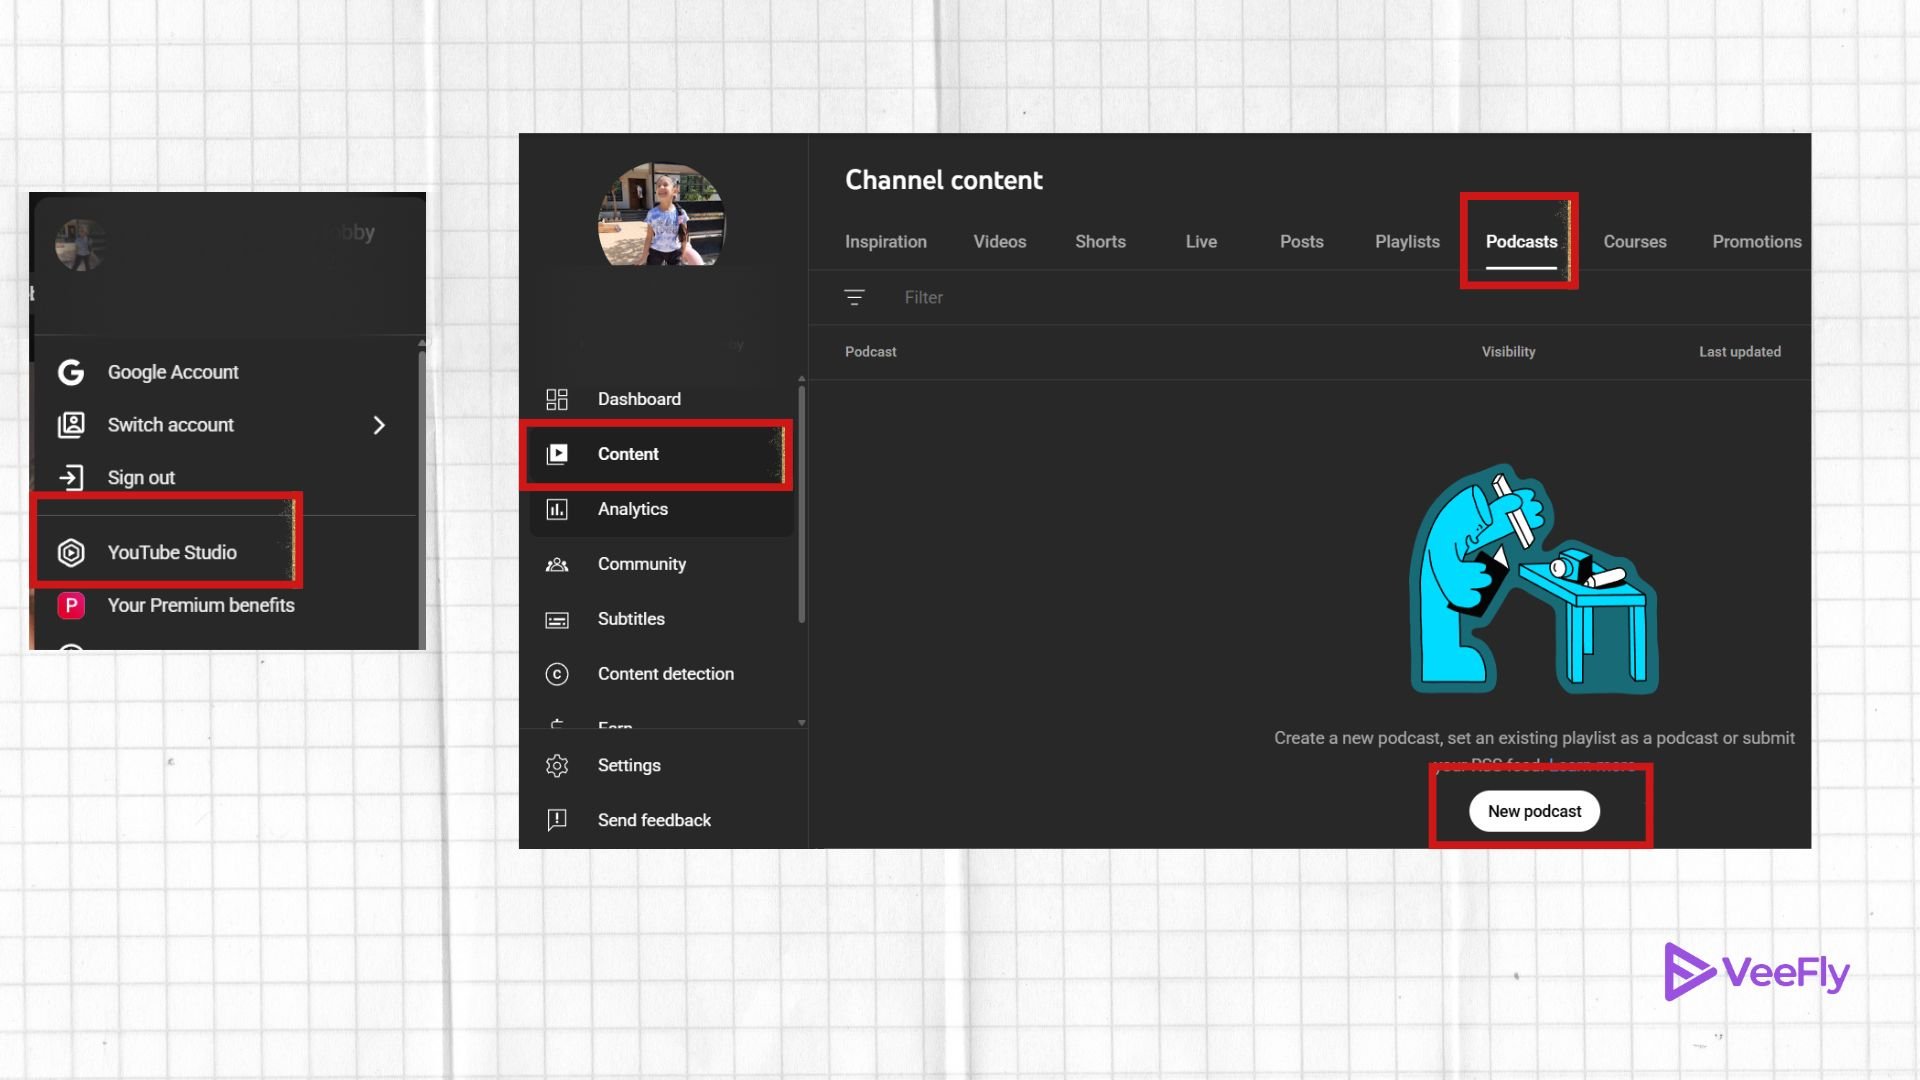This screenshot has width=1920, height=1080.
Task: Open Analytics from the sidebar
Action: [x=633, y=509]
